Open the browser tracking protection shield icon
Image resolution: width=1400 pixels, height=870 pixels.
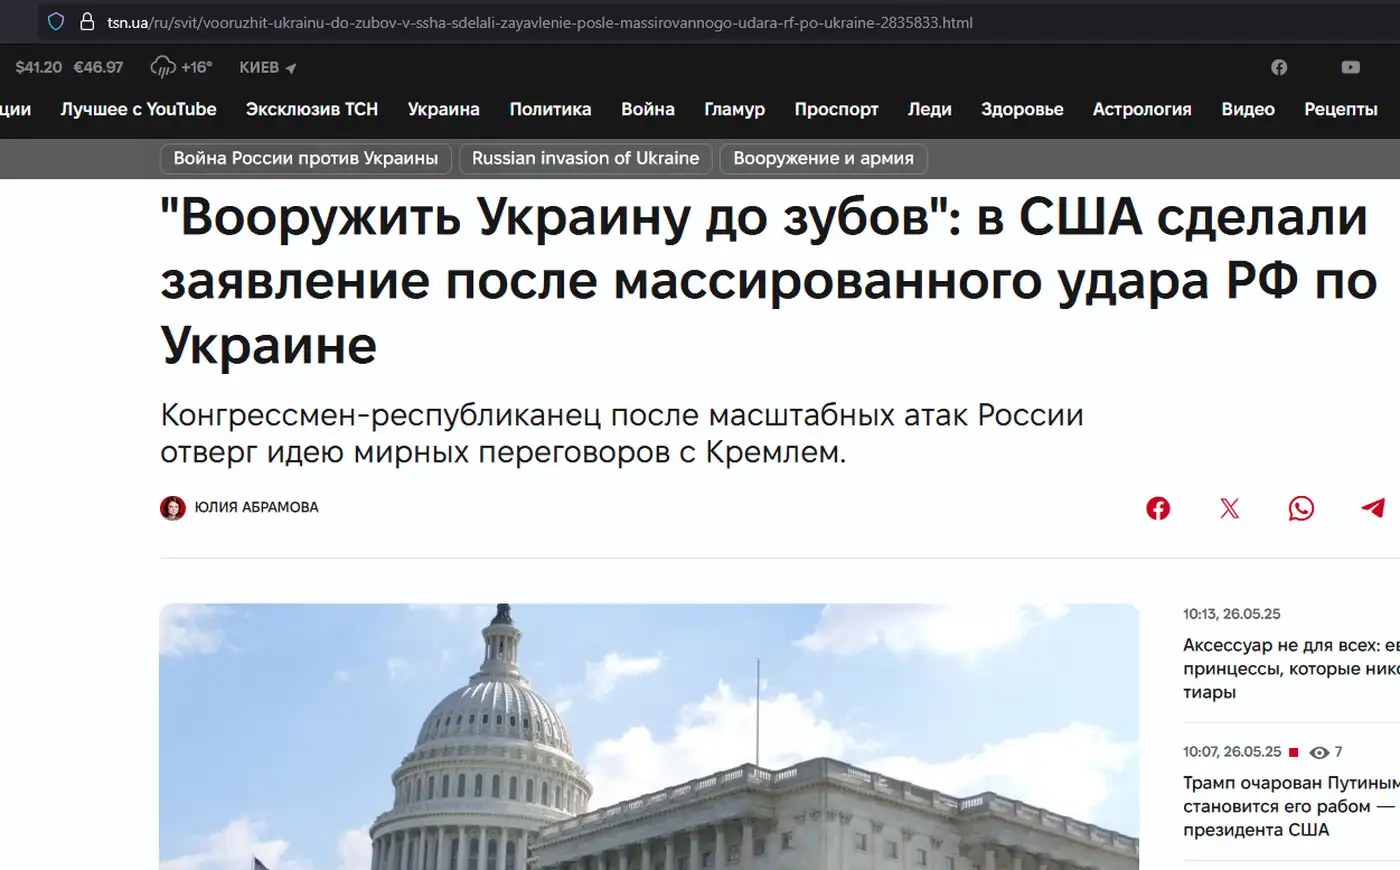(55, 21)
